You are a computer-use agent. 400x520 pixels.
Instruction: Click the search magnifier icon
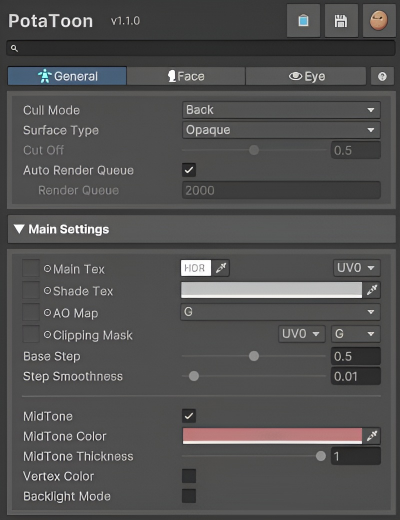click(14, 48)
